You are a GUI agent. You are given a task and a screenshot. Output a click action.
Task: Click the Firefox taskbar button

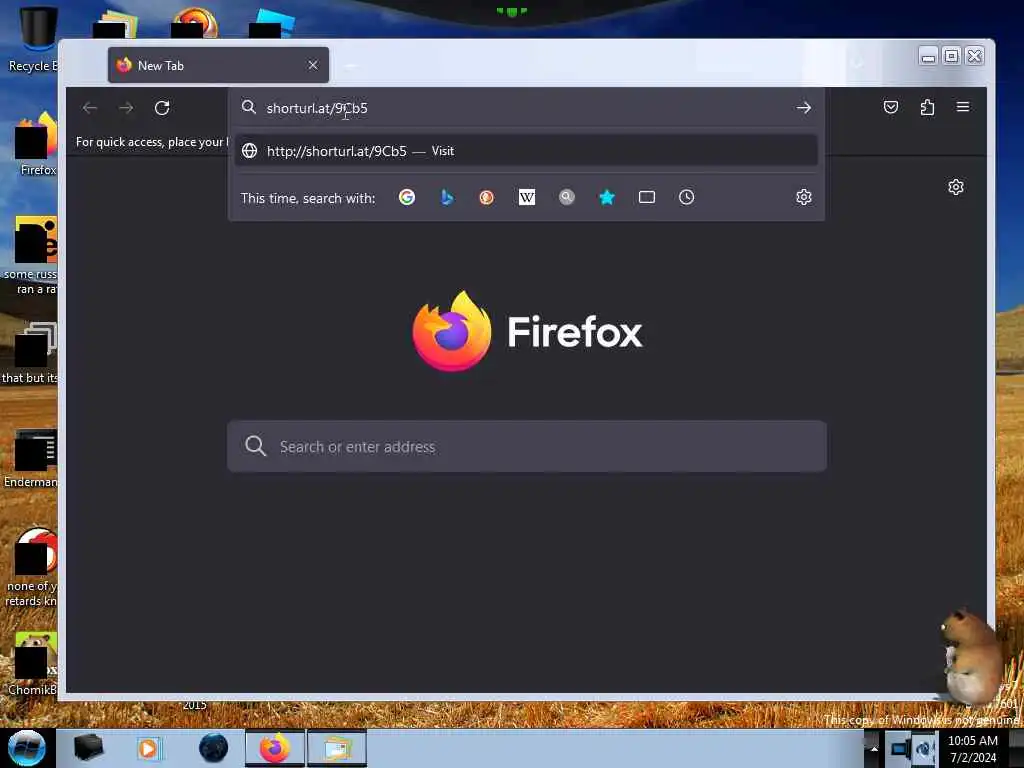click(x=275, y=748)
